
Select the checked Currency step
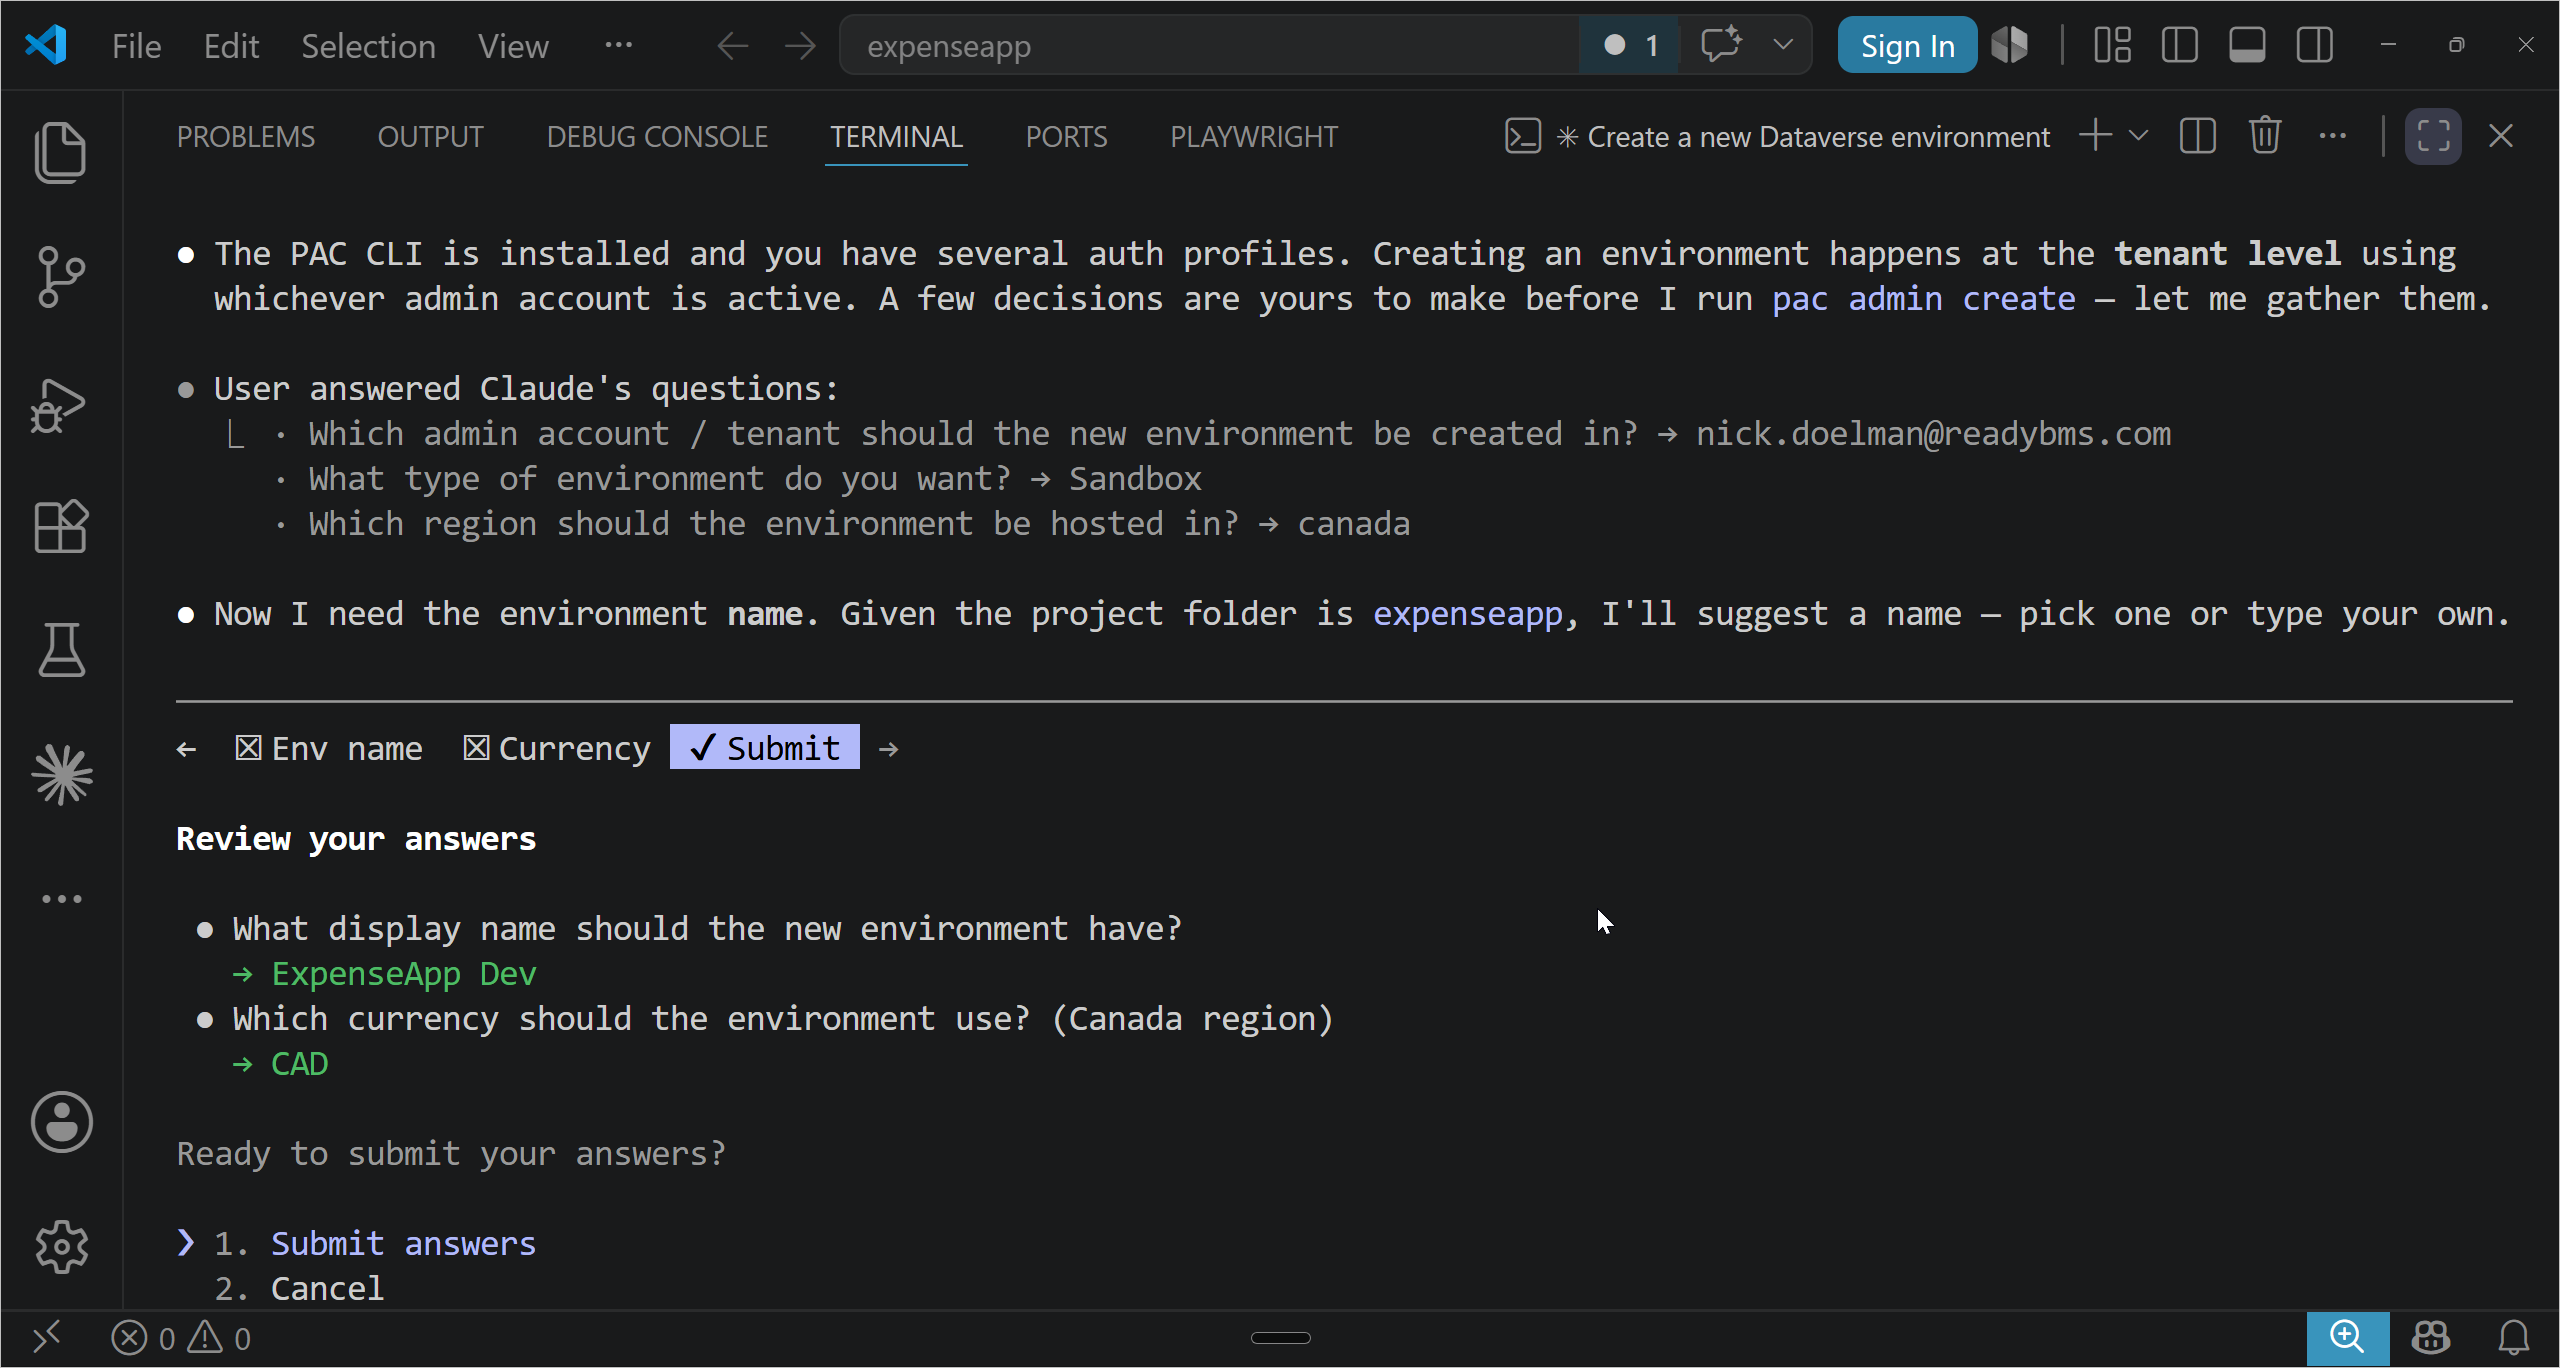(x=556, y=748)
